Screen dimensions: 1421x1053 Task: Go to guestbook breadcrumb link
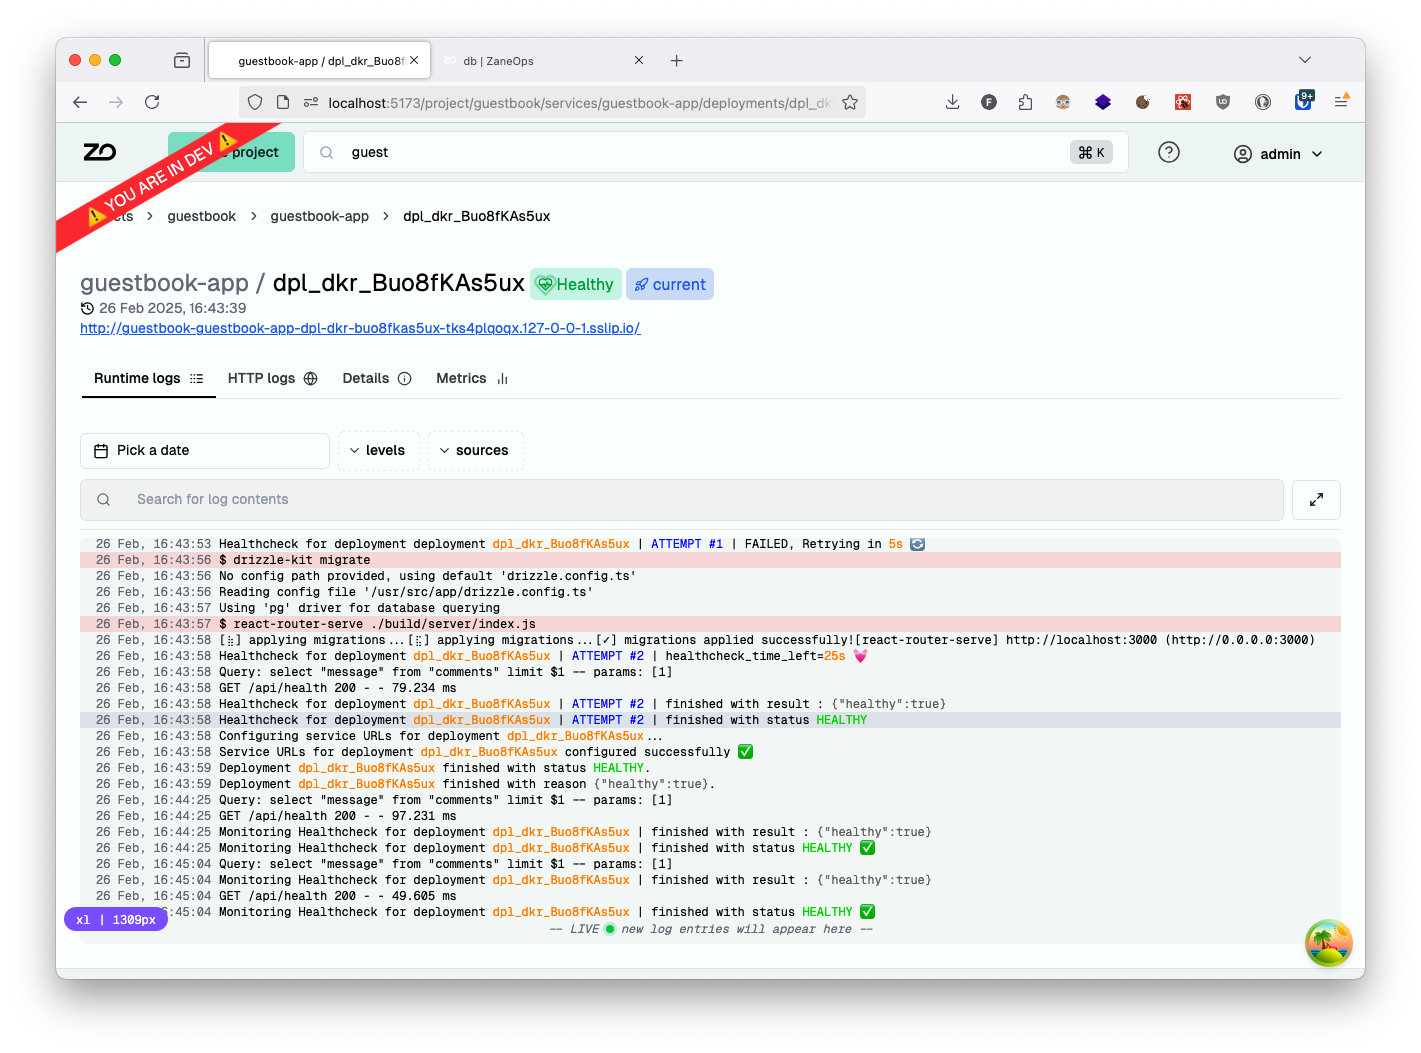pos(201,216)
